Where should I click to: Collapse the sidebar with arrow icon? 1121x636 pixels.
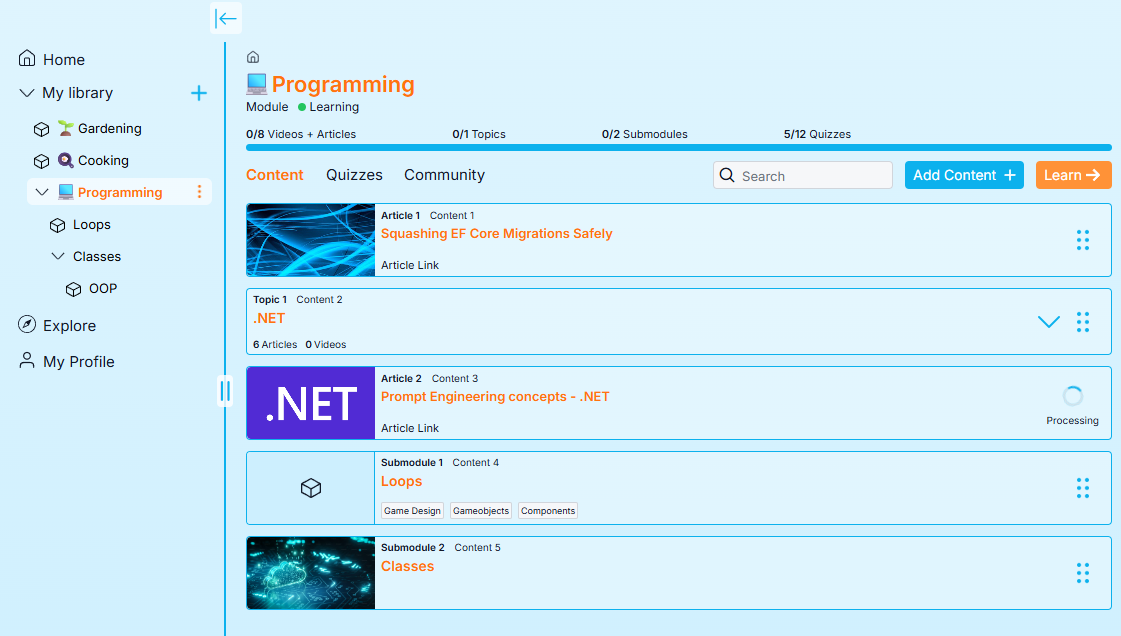click(226, 18)
